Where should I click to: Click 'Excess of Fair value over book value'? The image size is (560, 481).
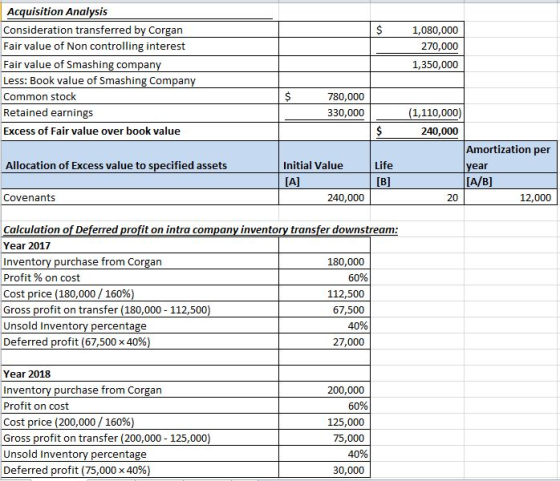(x=92, y=131)
